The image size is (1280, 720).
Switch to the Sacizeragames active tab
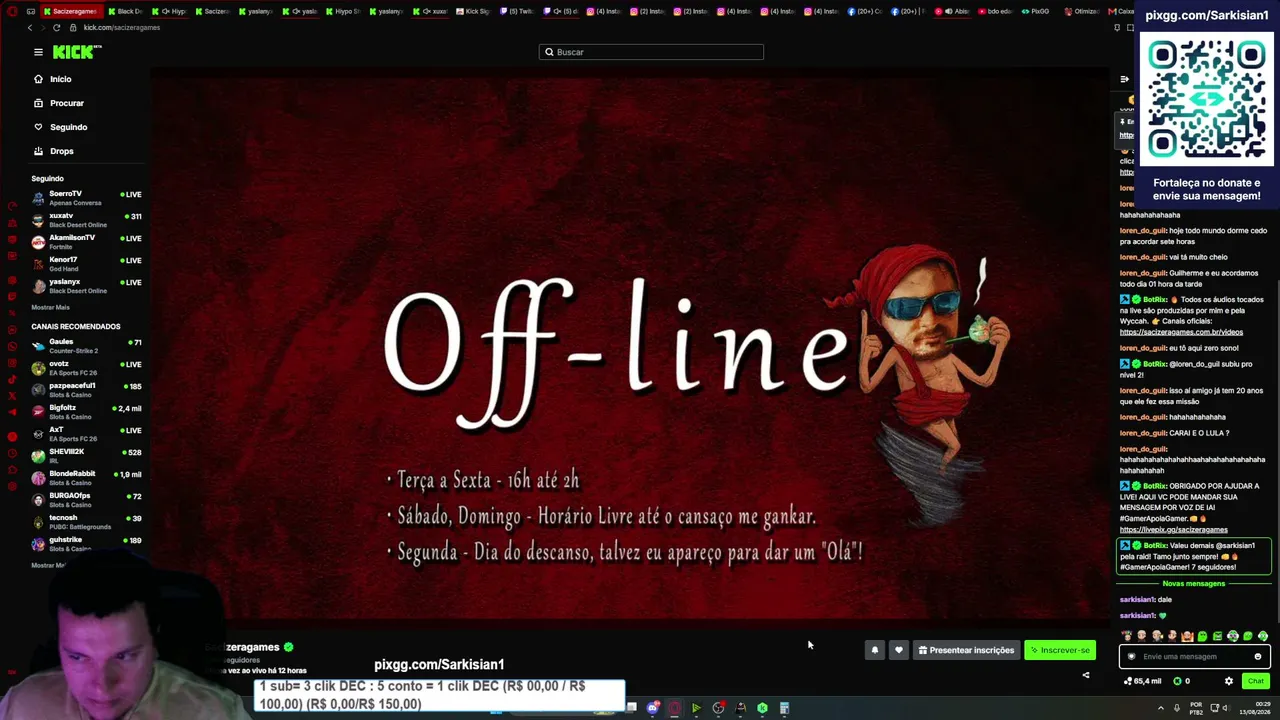(x=71, y=11)
